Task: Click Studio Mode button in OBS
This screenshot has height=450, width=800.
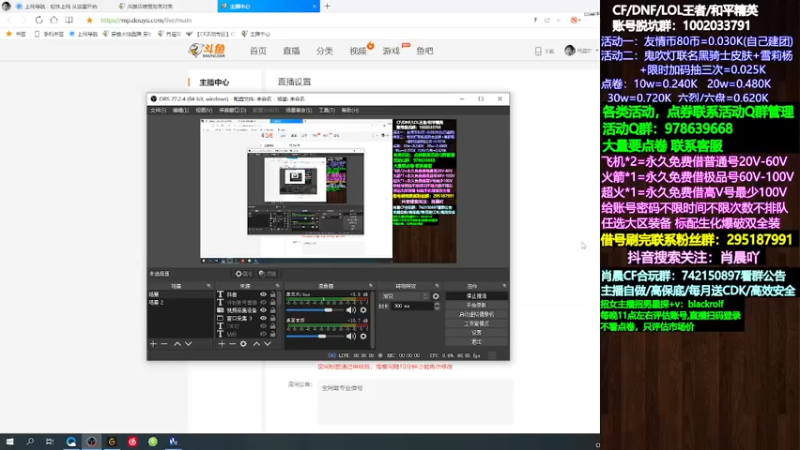Action: tap(477, 323)
